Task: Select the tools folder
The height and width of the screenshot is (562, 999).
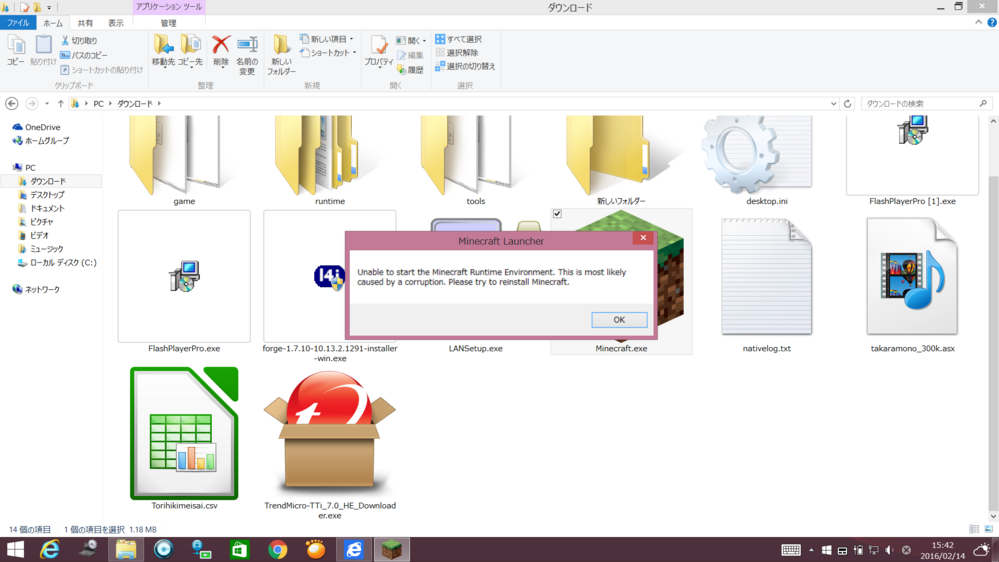Action: 475,159
